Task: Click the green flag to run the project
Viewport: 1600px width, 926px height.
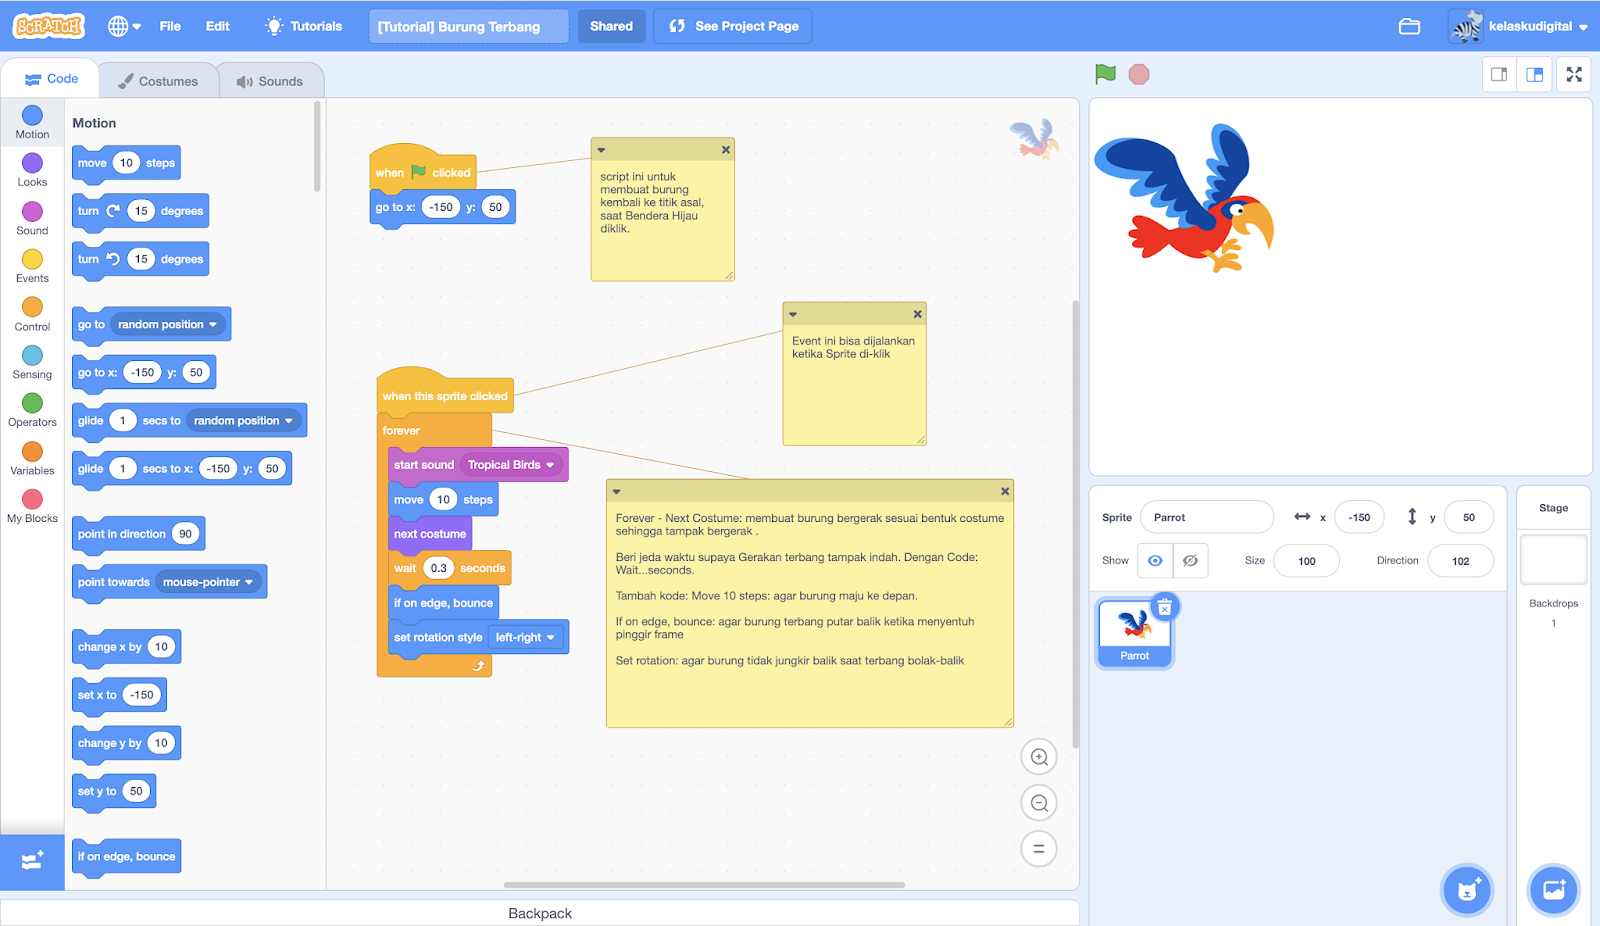Action: [x=1104, y=73]
